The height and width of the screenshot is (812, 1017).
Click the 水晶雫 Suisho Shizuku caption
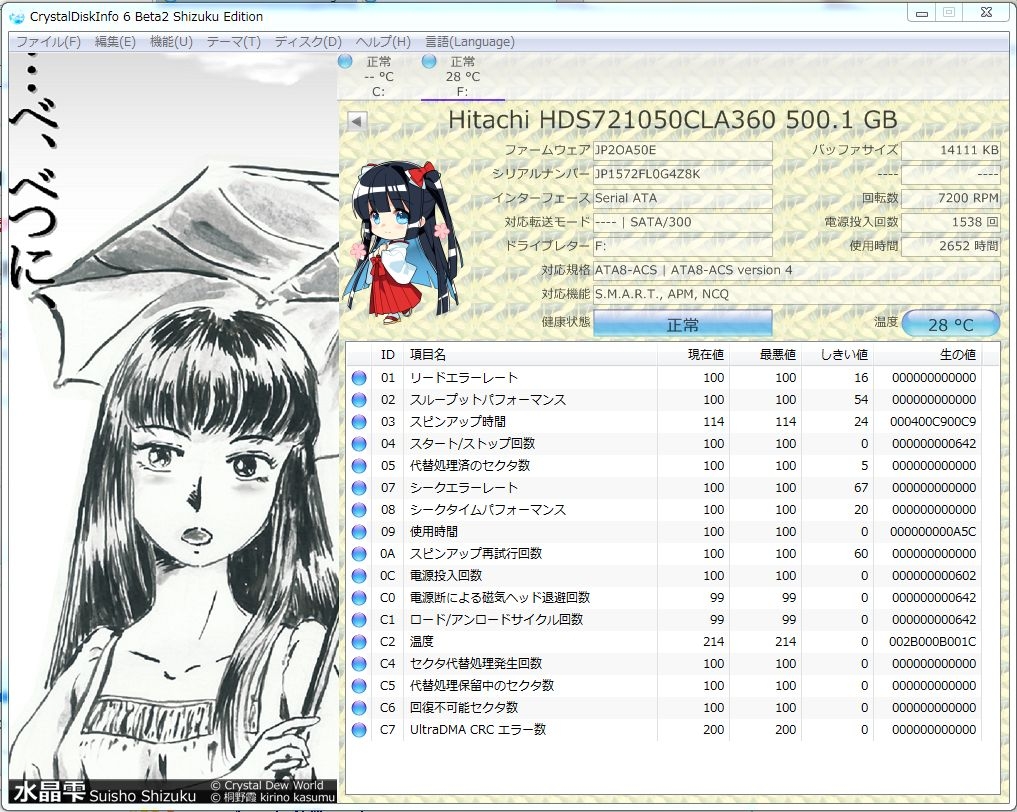click(104, 793)
